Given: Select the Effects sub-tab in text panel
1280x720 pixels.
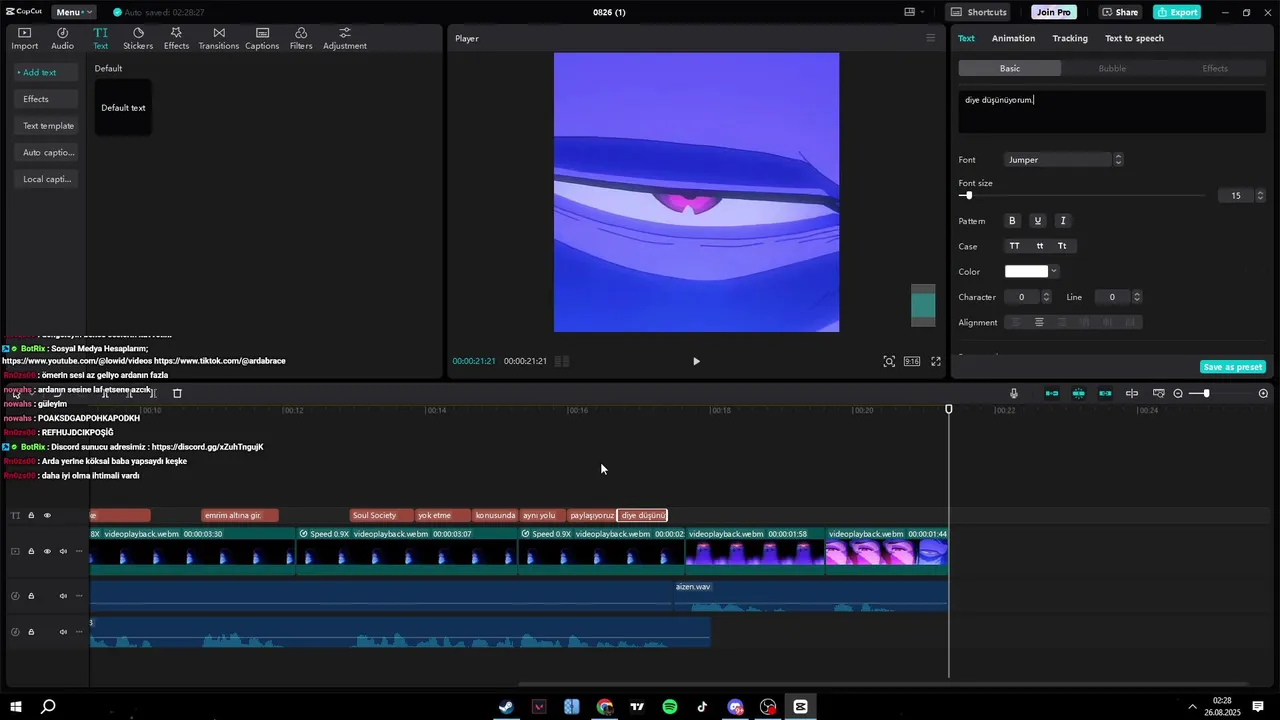Looking at the screenshot, I should [x=1214, y=68].
